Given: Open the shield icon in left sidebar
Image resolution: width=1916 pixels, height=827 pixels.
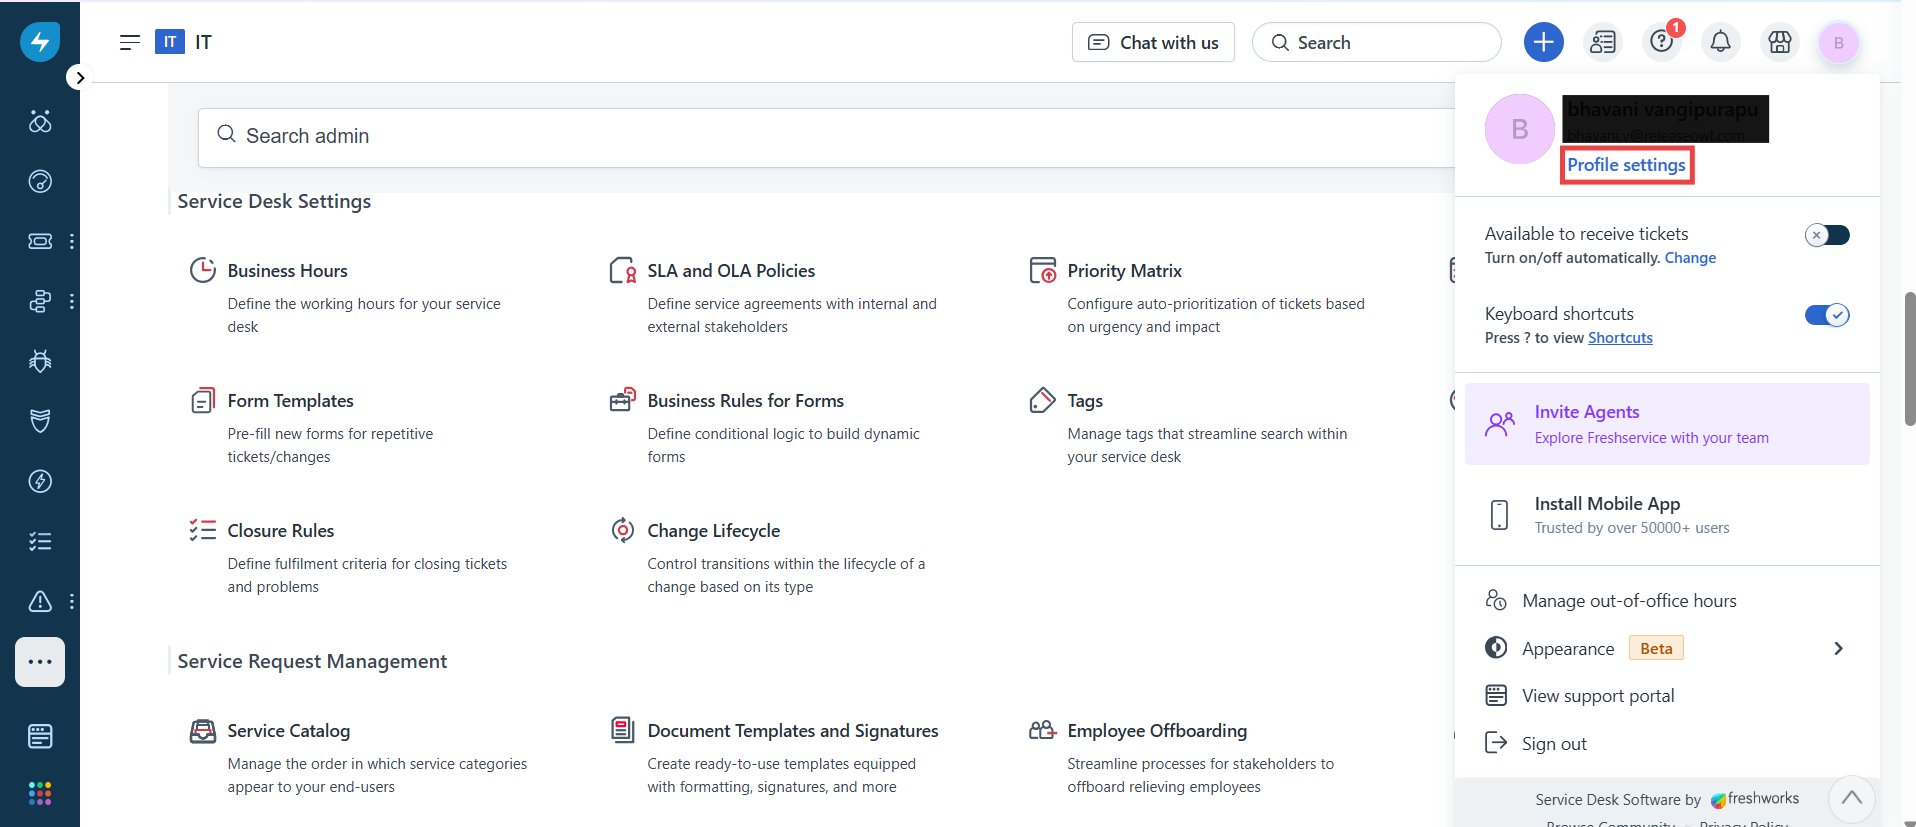Looking at the screenshot, I should tap(40, 421).
